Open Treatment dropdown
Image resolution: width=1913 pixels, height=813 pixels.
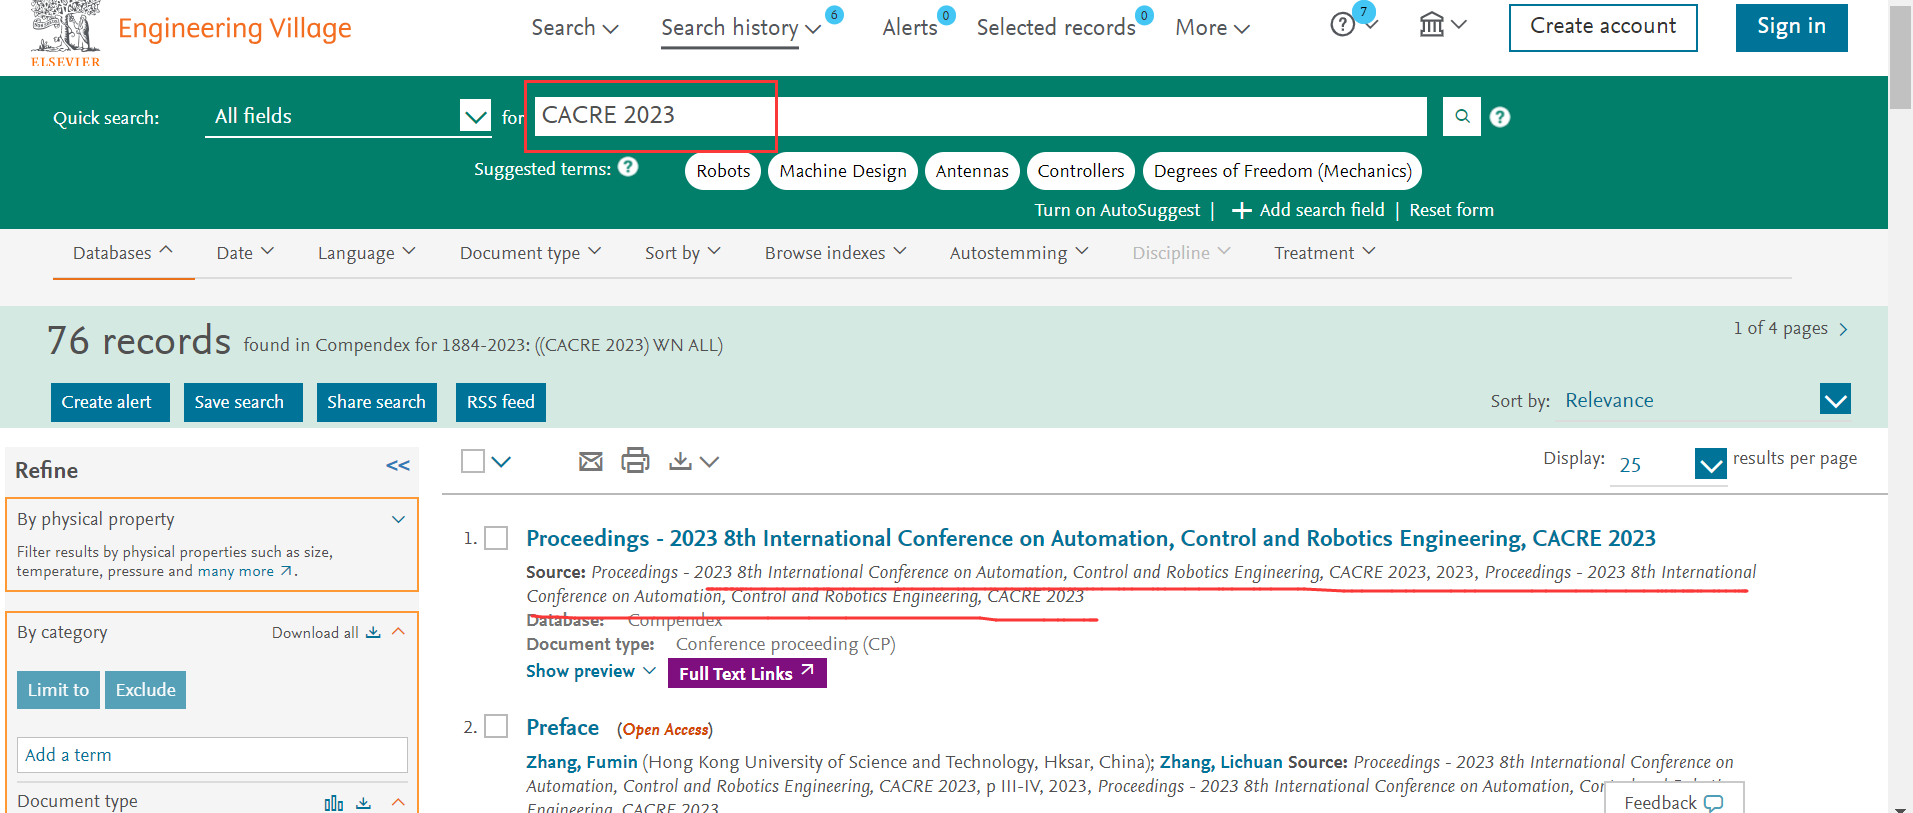1324,253
